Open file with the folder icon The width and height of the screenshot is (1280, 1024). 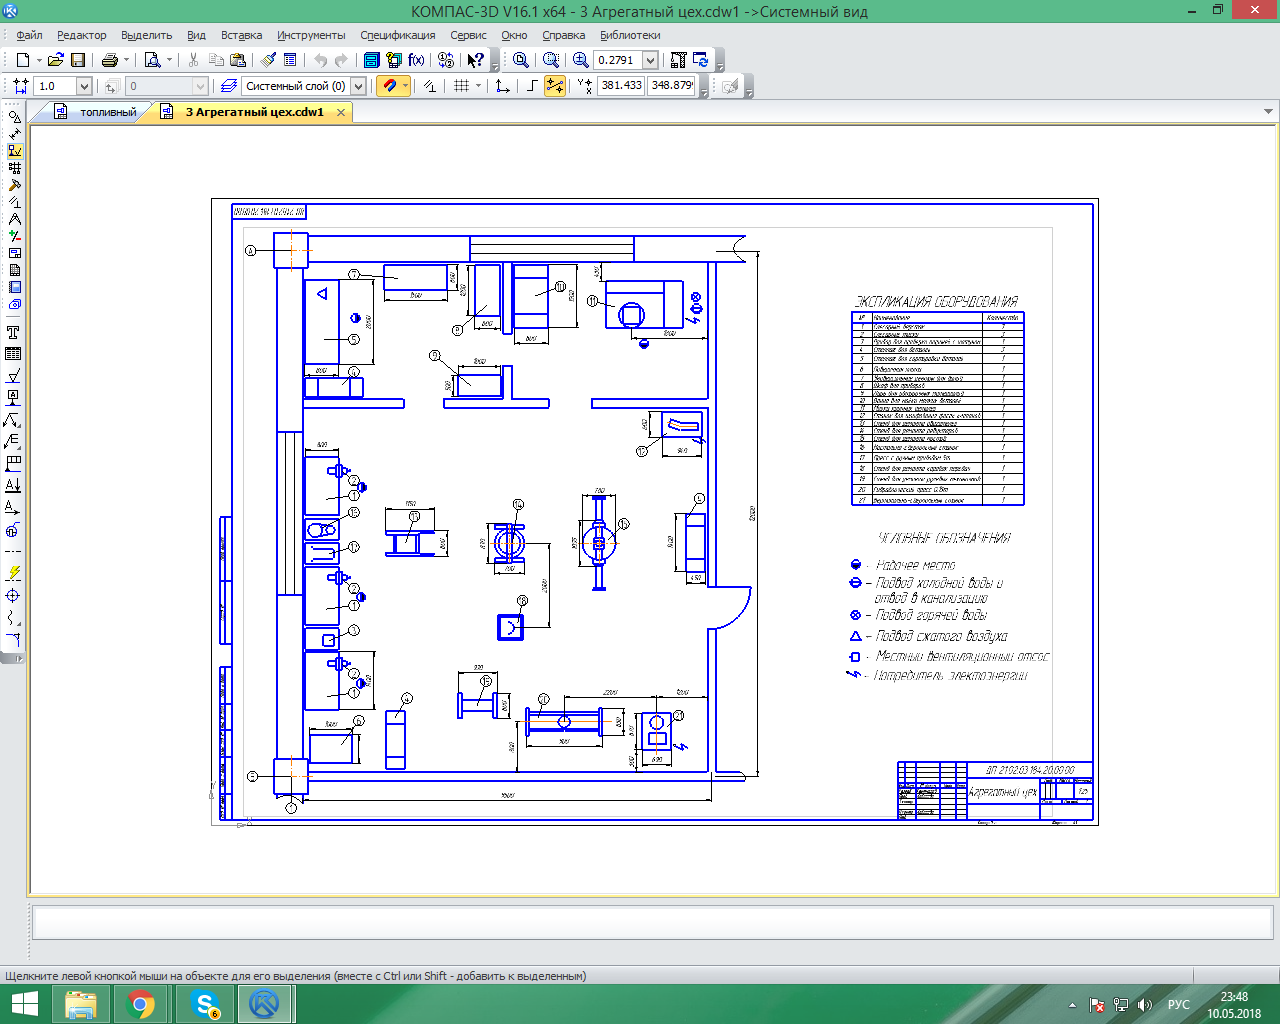coord(56,60)
